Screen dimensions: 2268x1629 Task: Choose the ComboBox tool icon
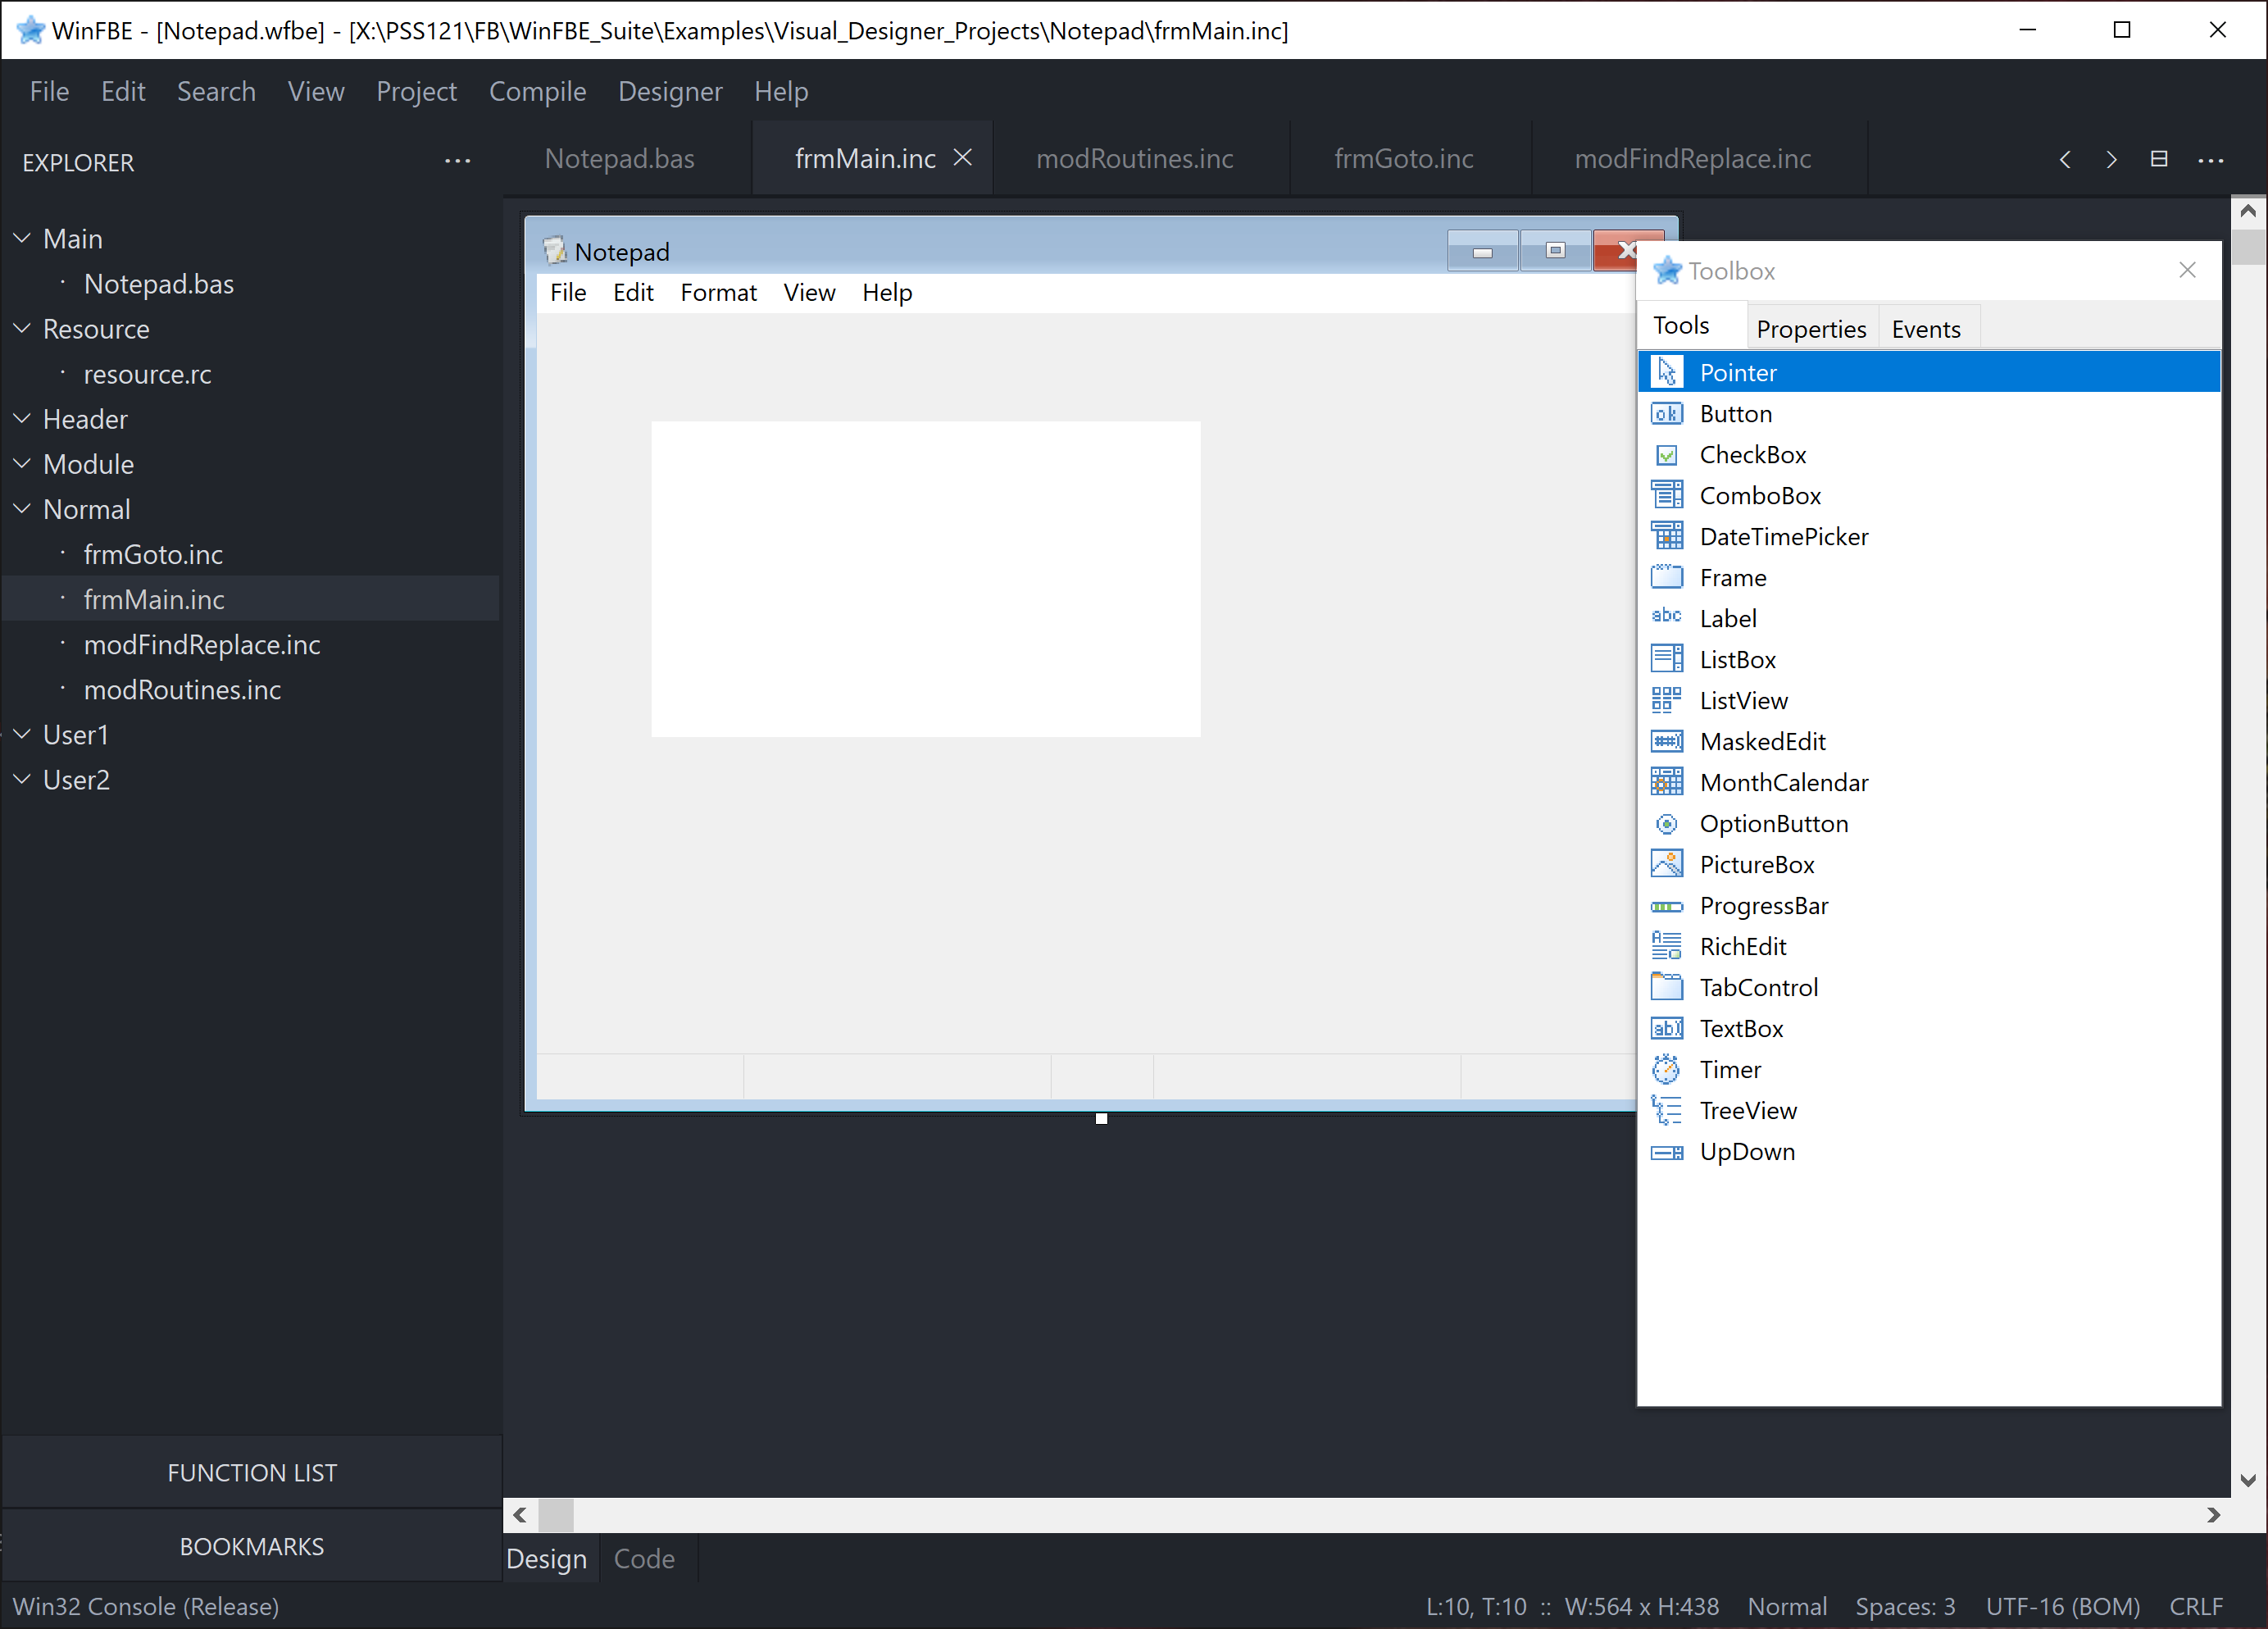1666,496
